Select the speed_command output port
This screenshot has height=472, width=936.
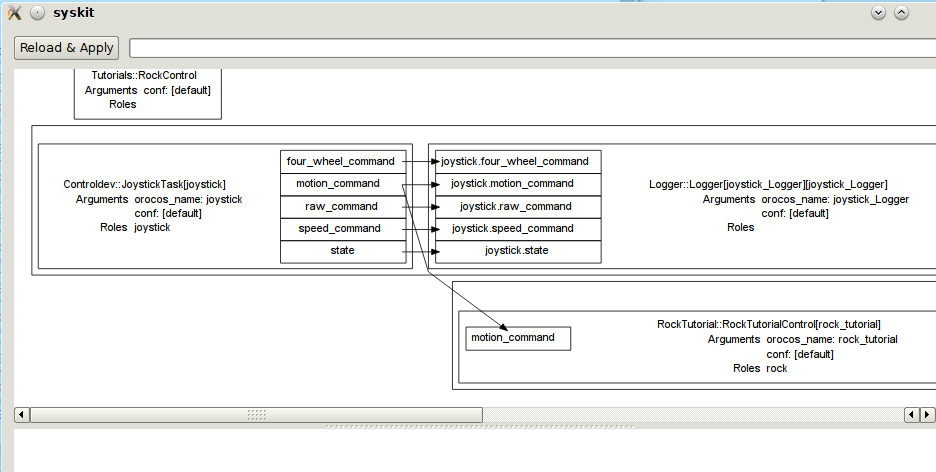click(343, 229)
